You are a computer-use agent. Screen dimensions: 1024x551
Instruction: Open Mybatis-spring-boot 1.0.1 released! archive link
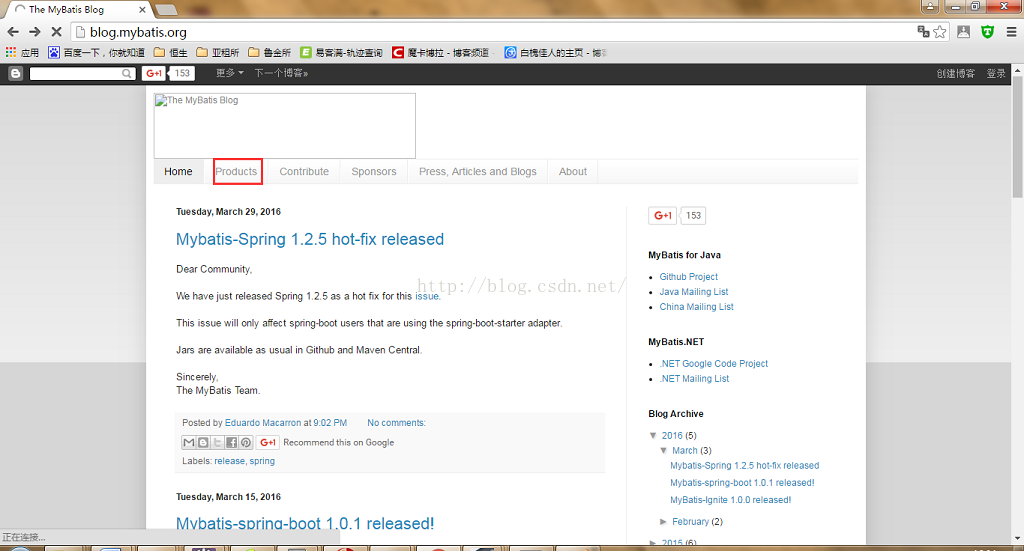point(742,483)
